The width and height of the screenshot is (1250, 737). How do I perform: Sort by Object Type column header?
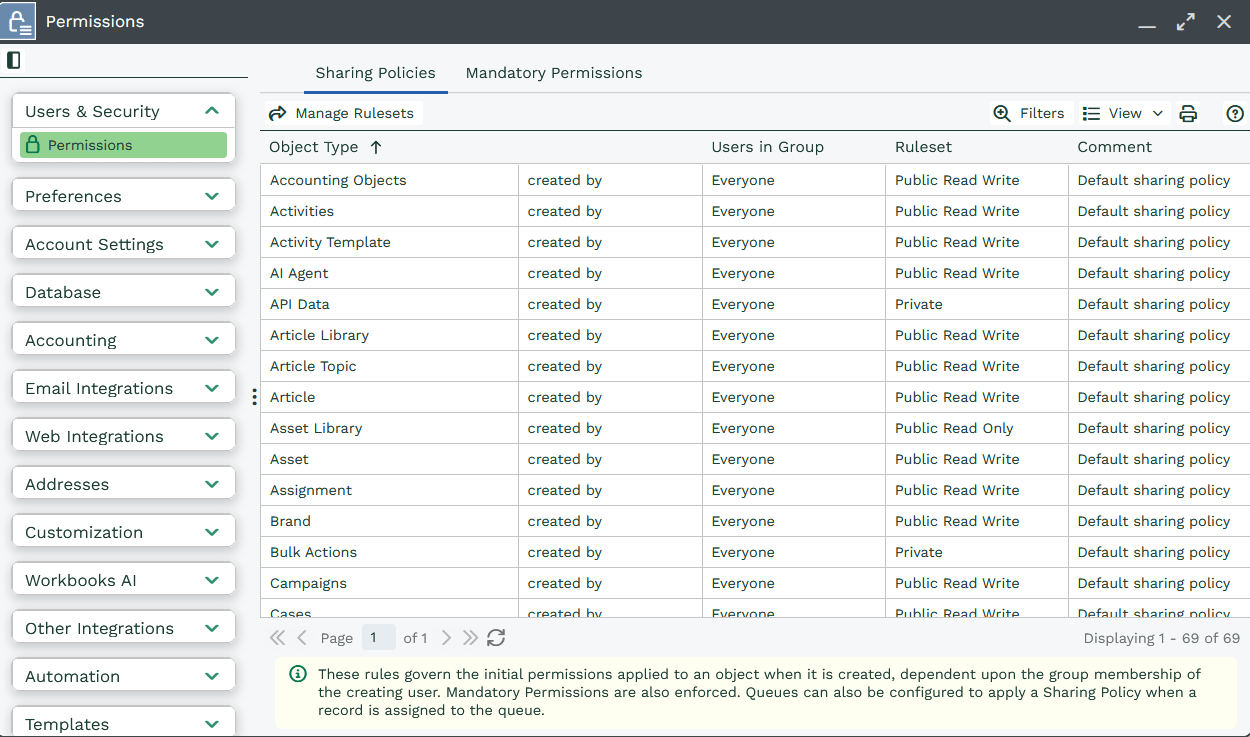314,147
